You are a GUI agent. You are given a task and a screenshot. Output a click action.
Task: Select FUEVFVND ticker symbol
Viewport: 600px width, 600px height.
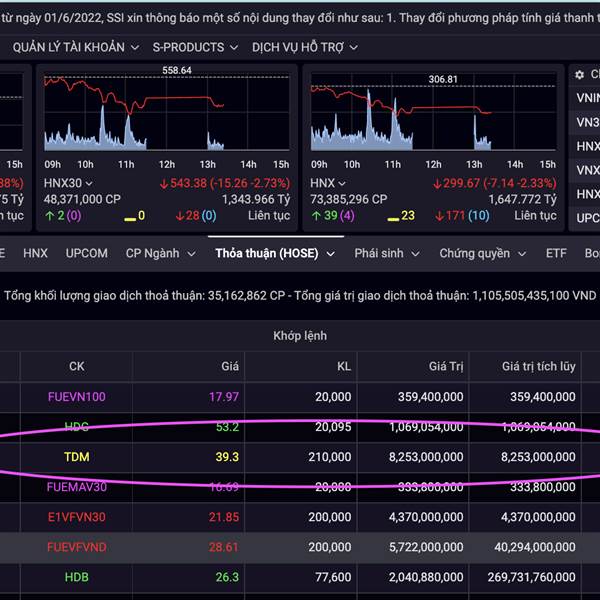(77, 547)
